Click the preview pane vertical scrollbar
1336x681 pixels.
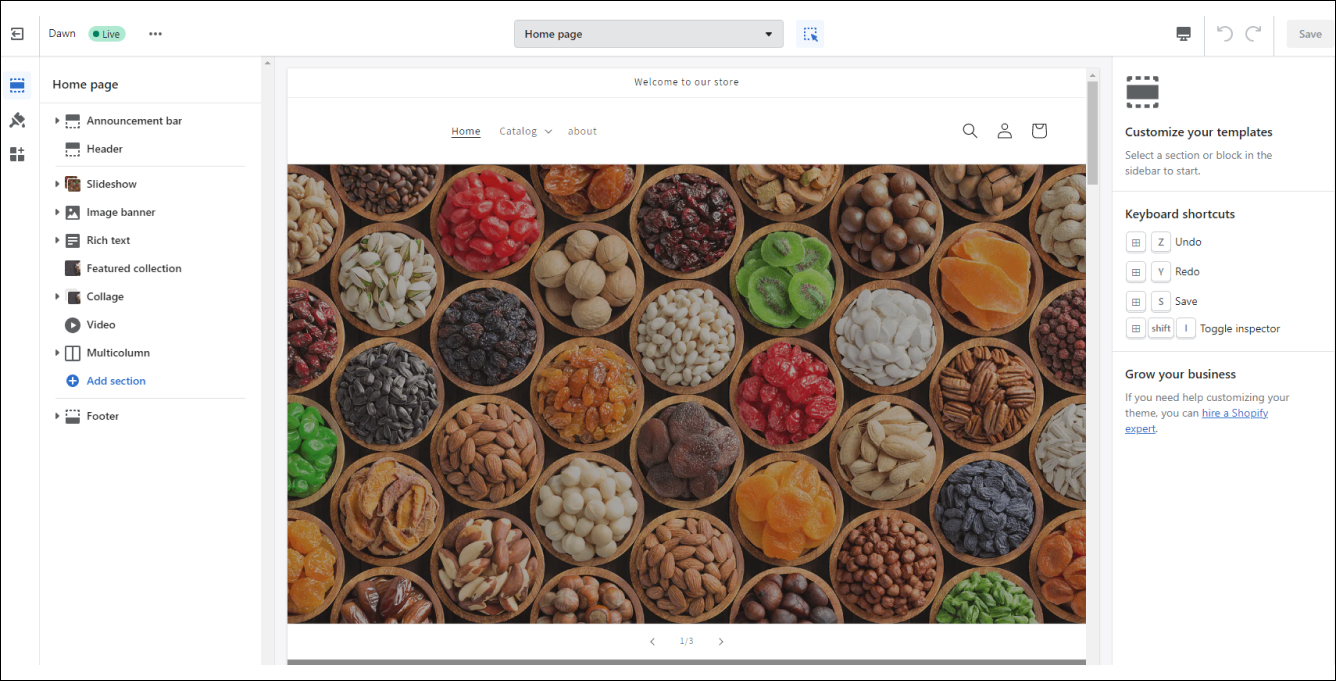point(1093,133)
